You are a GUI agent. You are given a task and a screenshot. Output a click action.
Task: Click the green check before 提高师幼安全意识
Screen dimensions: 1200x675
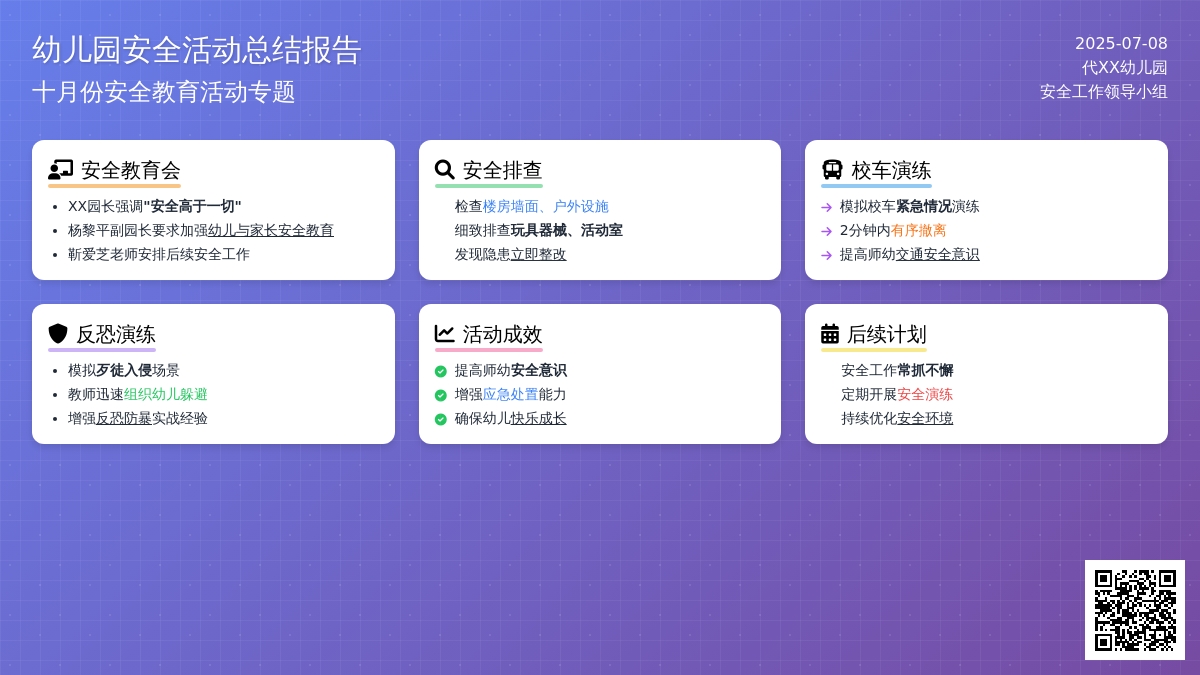[441, 371]
